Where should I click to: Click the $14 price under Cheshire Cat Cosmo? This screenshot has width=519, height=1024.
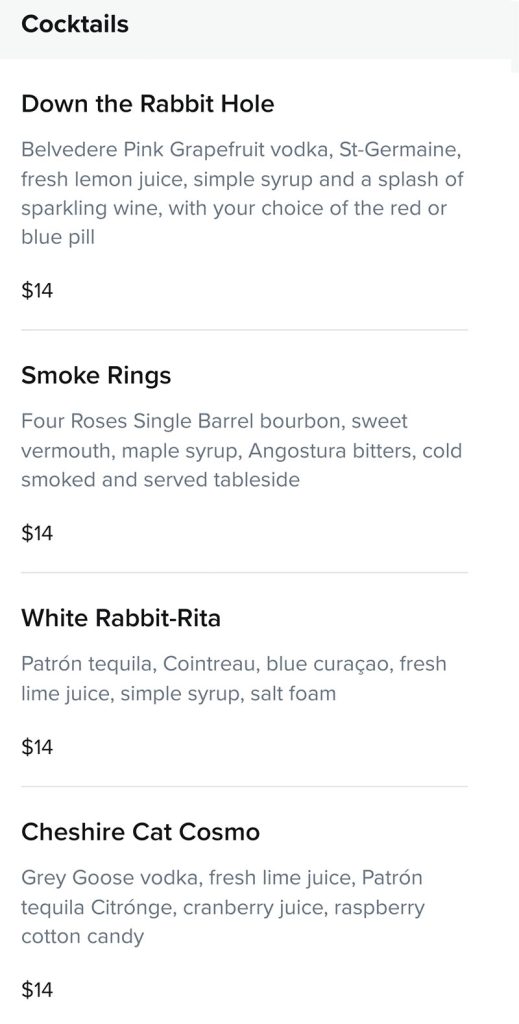click(37, 990)
